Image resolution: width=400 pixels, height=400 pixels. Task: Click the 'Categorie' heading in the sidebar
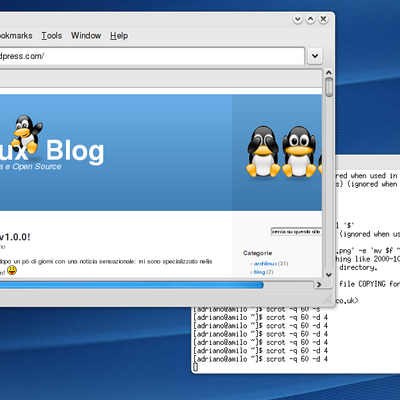point(257,253)
